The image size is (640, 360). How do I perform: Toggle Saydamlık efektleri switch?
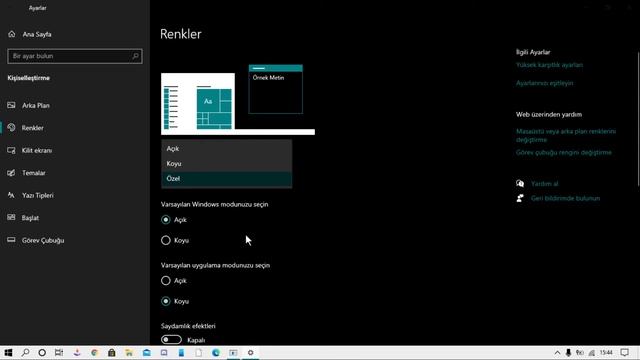pyautogui.click(x=171, y=340)
